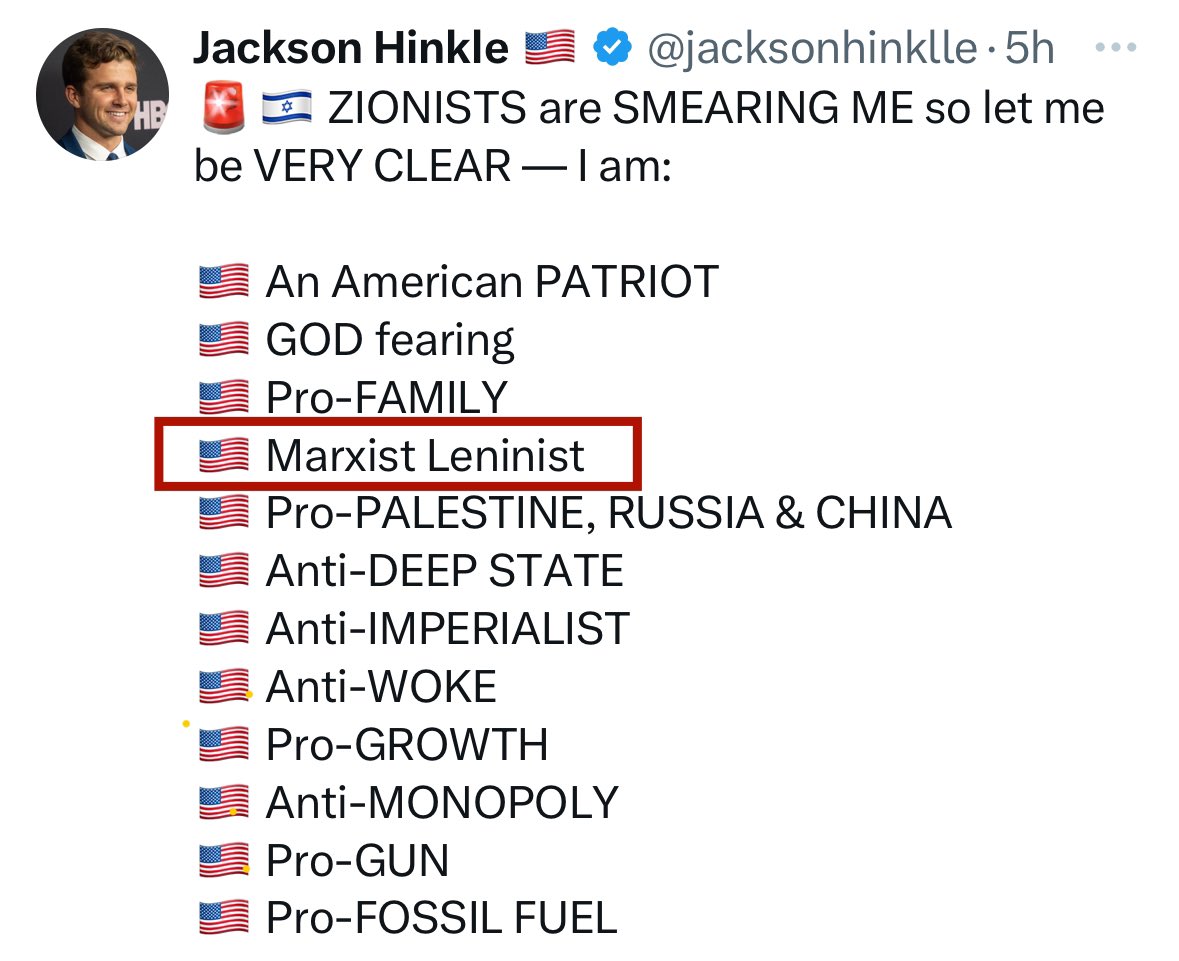Click the flag beside Pro-GROWTH
Screen dimensions: 1179x961
coord(223,744)
